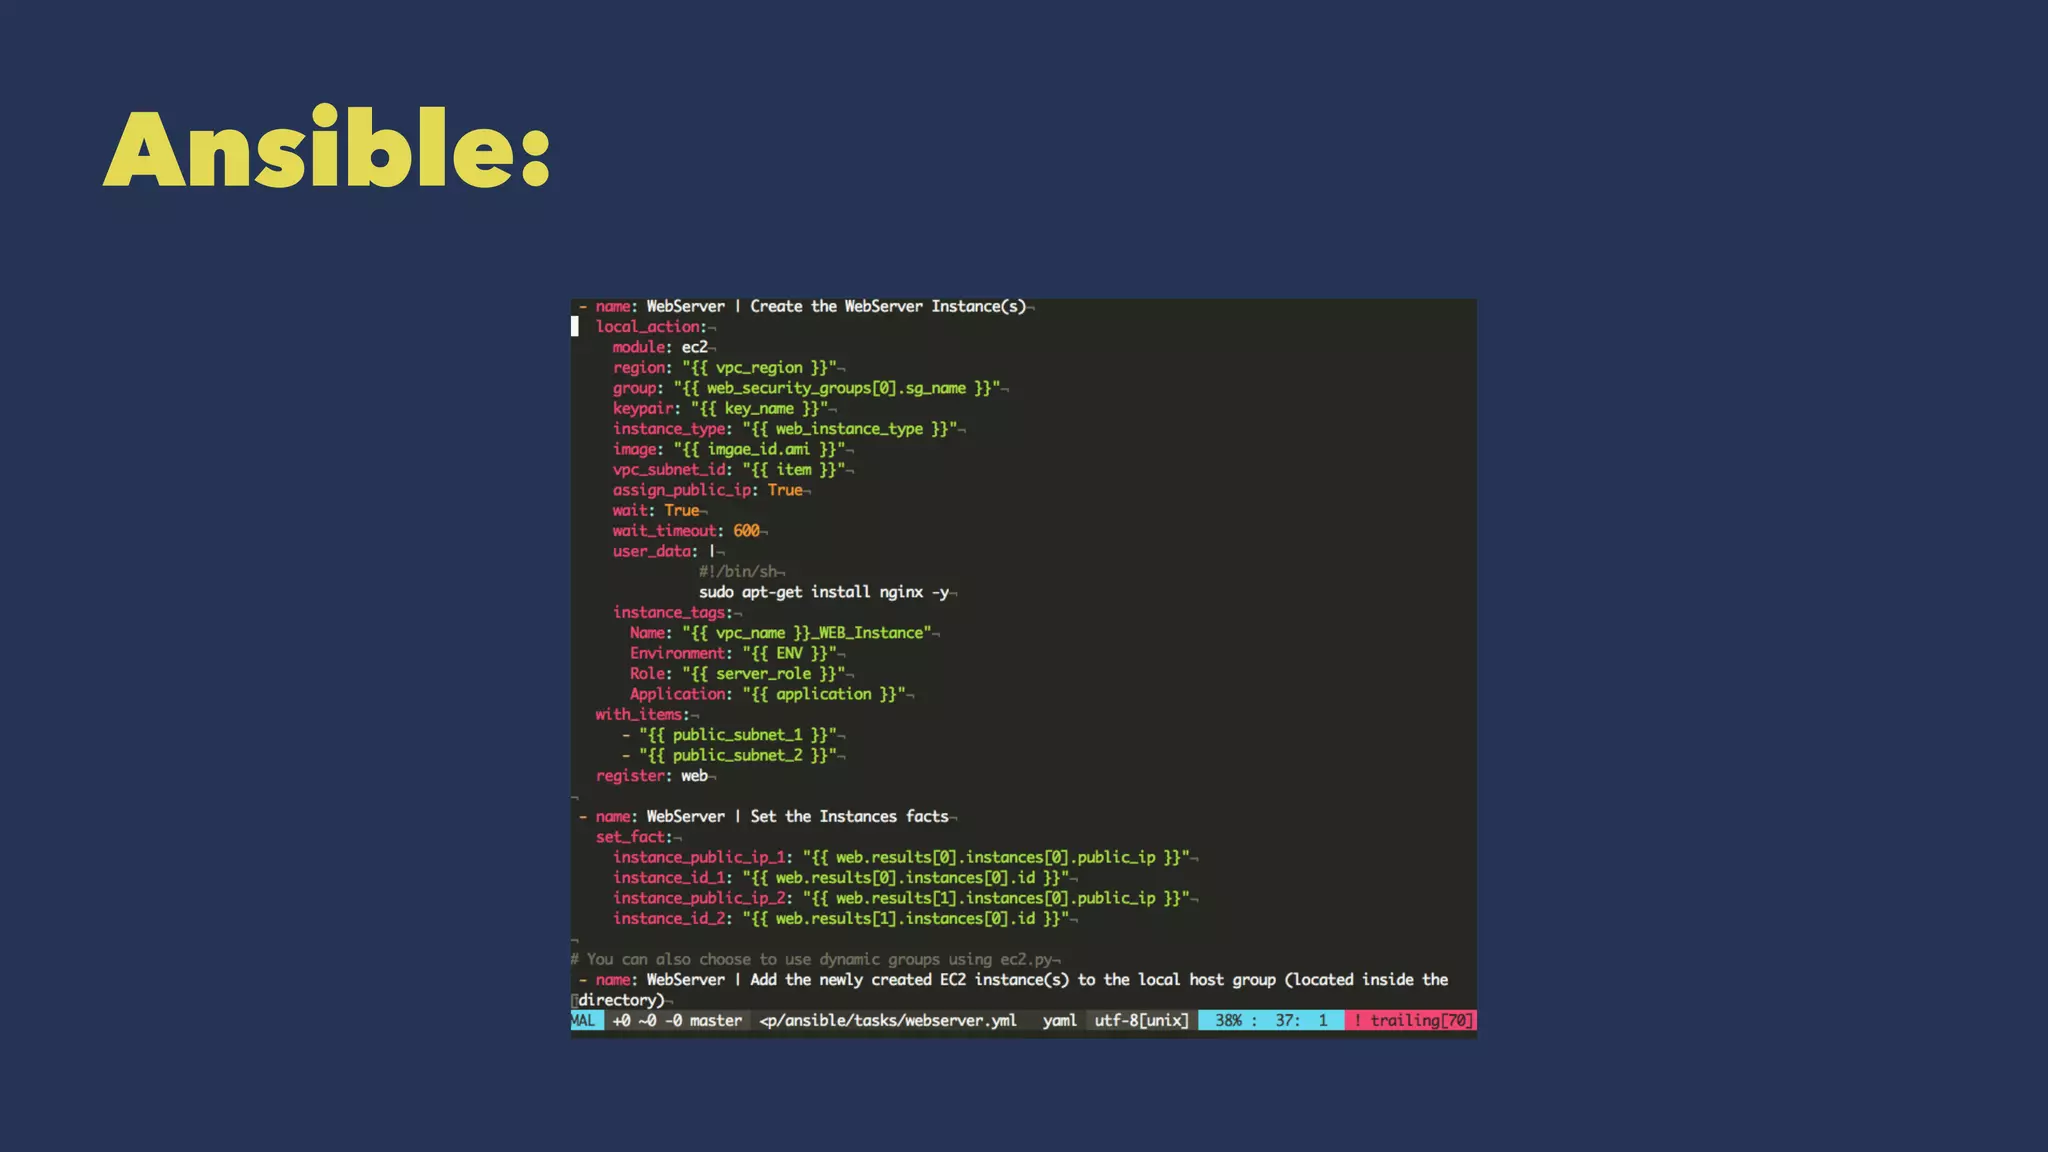Click the '#!/bin/sh' shebang line
The width and height of the screenshot is (2048, 1152).
tap(741, 572)
